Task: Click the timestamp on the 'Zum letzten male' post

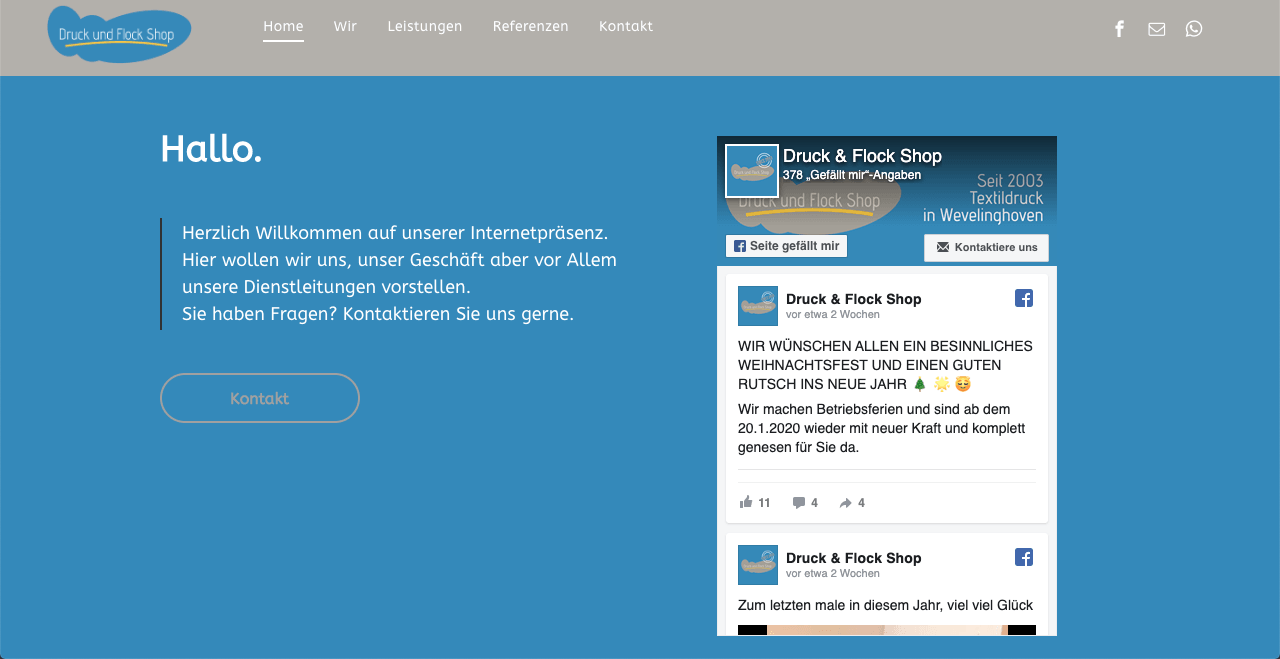Action: (x=833, y=574)
